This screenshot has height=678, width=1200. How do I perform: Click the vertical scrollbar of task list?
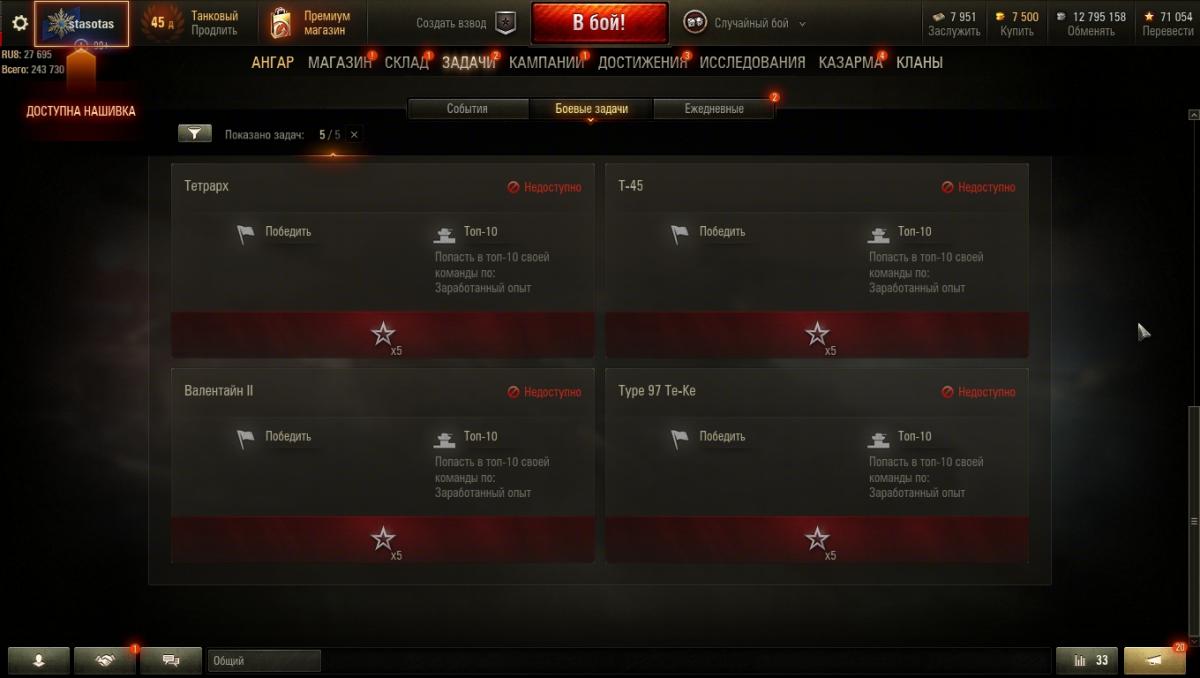point(1192,520)
